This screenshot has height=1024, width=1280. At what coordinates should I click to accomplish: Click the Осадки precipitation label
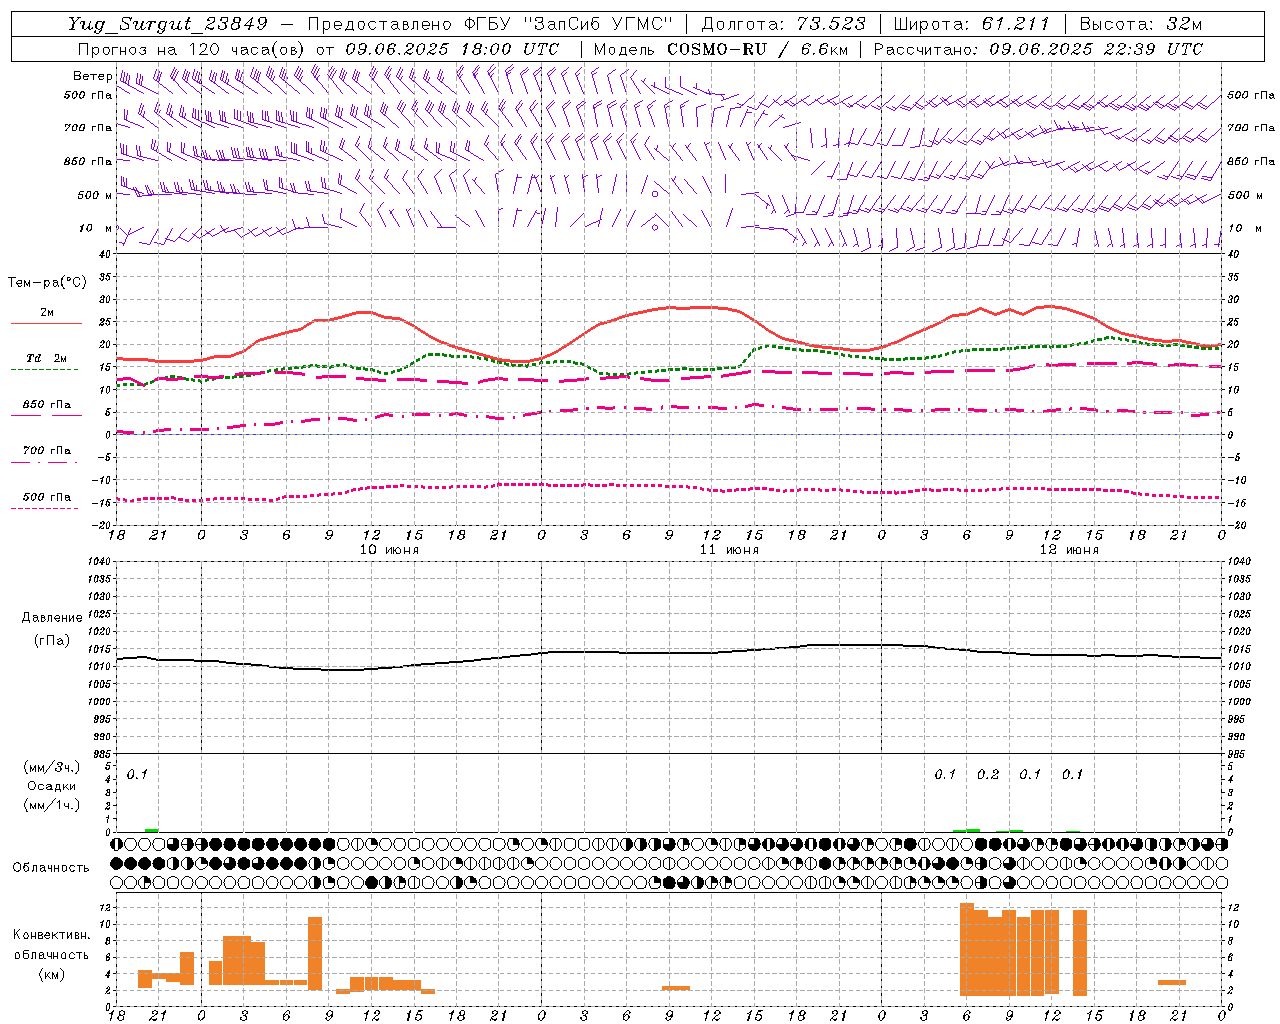[52, 786]
